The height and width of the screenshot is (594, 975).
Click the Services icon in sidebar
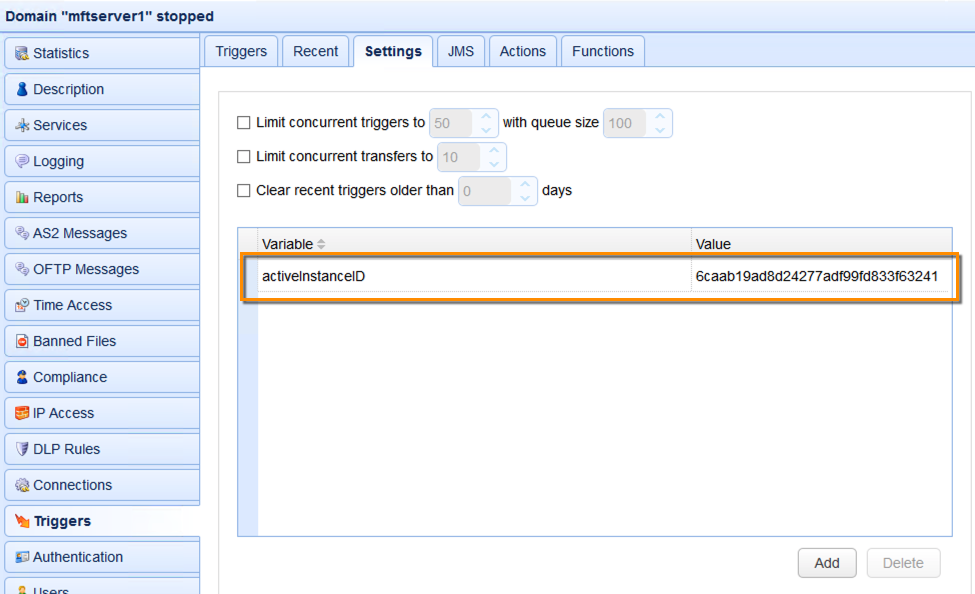pyautogui.click(x=22, y=125)
